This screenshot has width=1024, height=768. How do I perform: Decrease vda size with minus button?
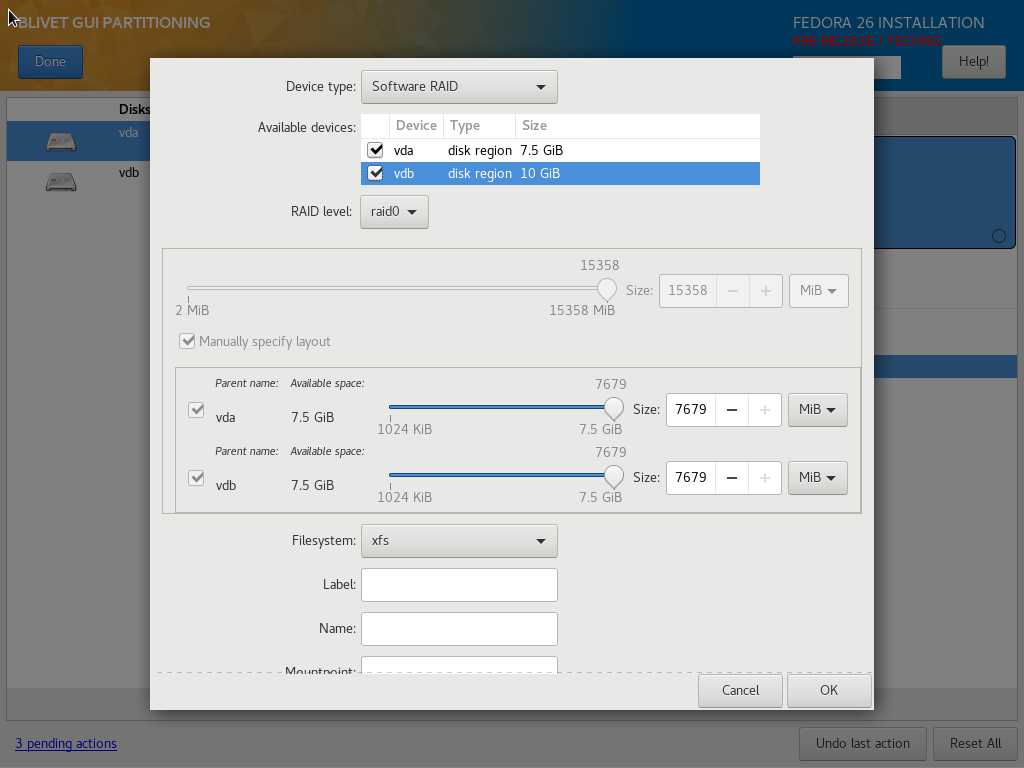click(732, 409)
